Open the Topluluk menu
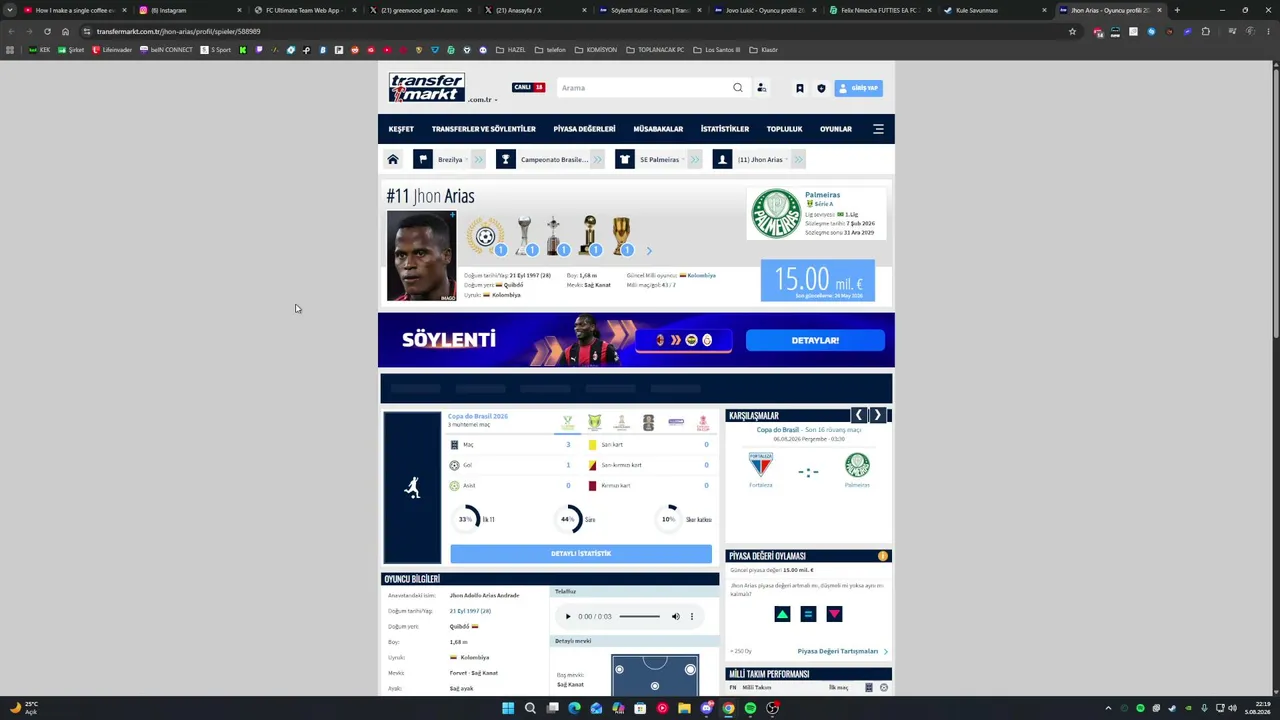1280x720 pixels. click(785, 129)
